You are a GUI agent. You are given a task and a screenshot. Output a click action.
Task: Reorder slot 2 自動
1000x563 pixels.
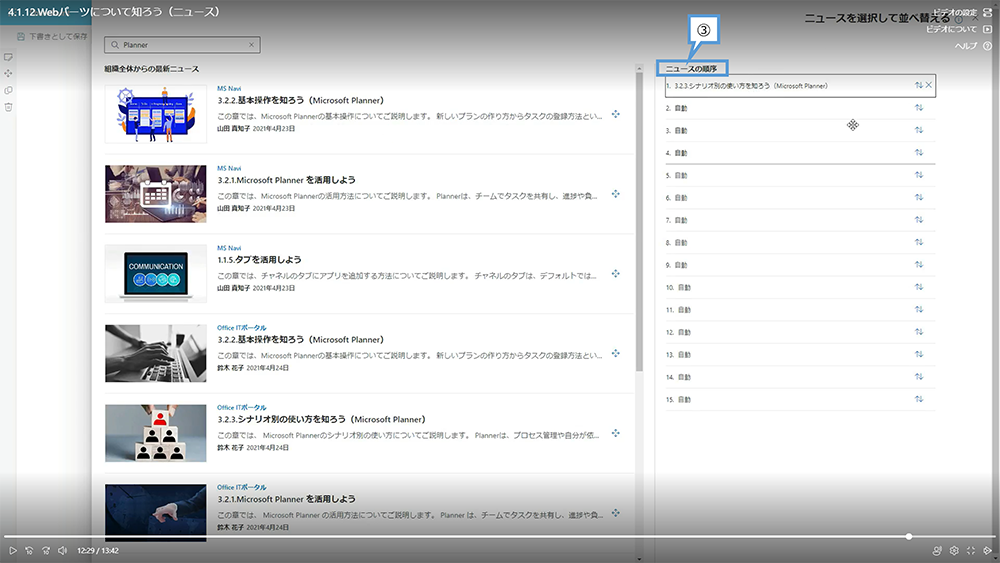919,108
